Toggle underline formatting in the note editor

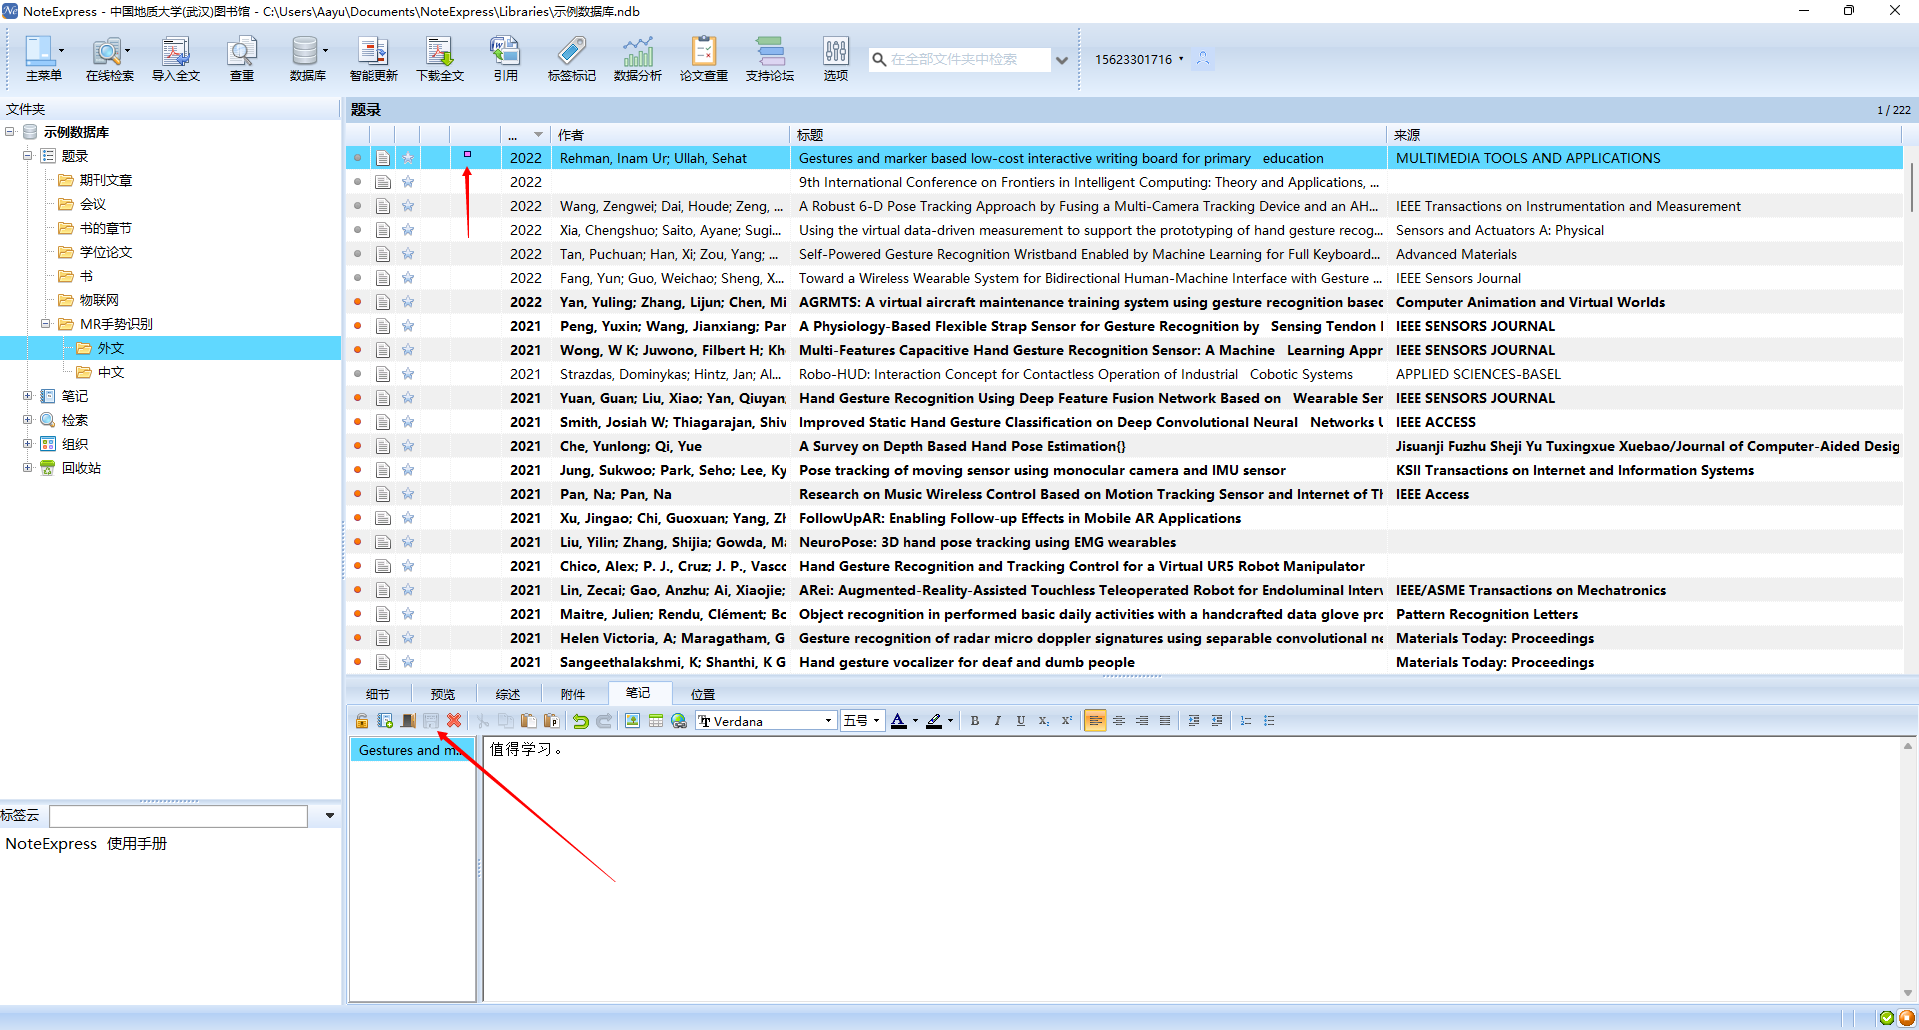tap(1021, 721)
